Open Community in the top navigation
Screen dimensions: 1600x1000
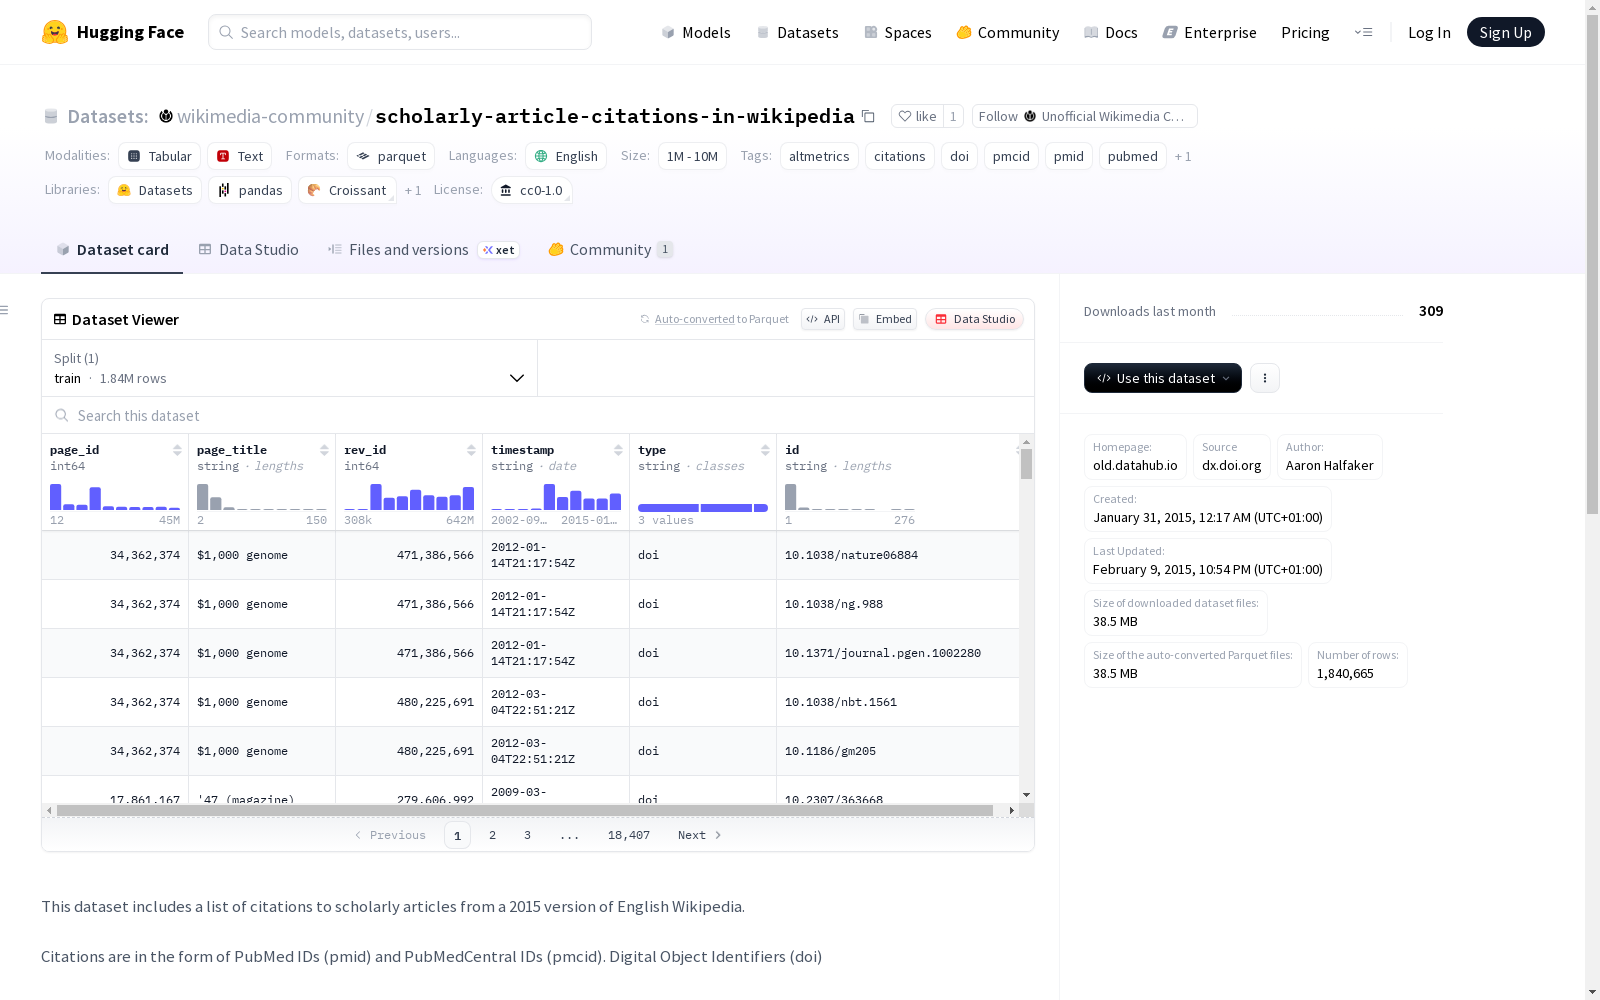[1008, 32]
